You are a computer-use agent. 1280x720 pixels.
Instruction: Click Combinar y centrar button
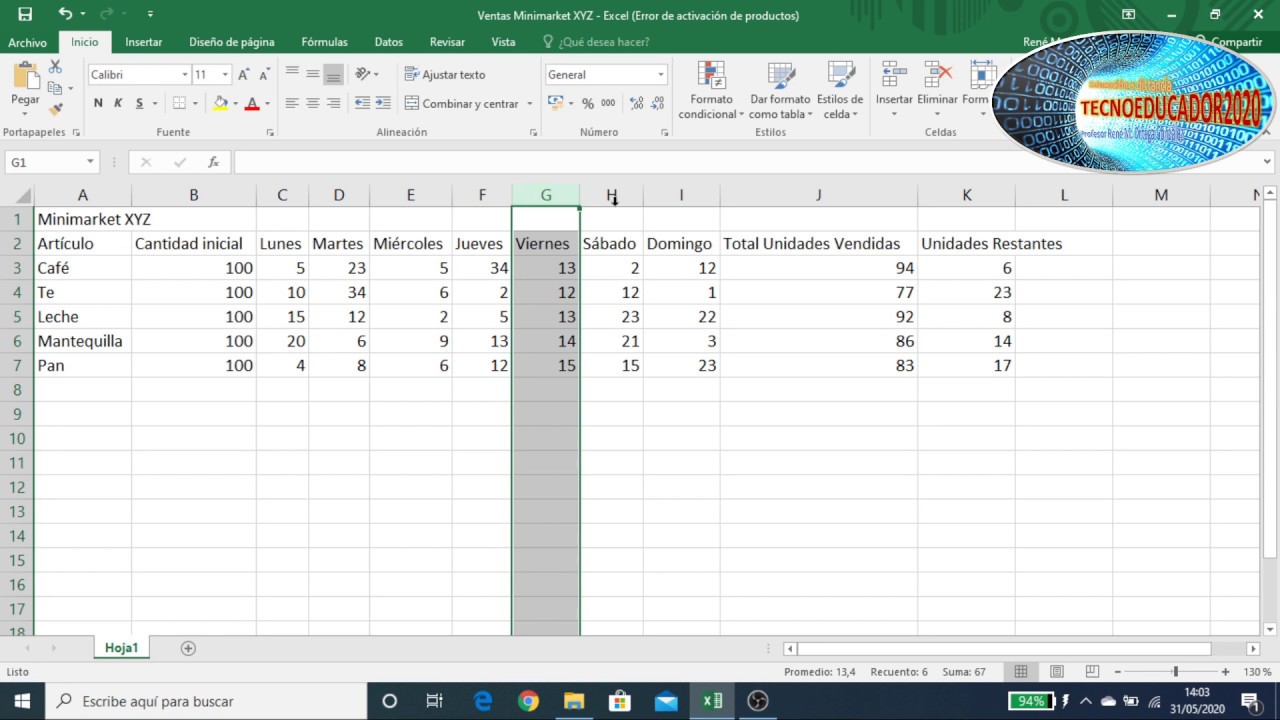[462, 103]
